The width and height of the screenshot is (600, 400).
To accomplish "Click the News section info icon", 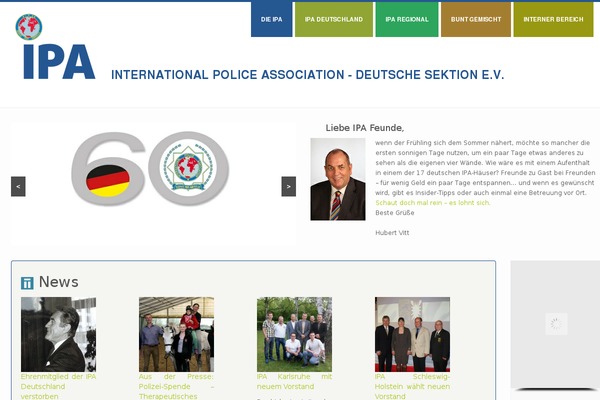I will point(27,283).
